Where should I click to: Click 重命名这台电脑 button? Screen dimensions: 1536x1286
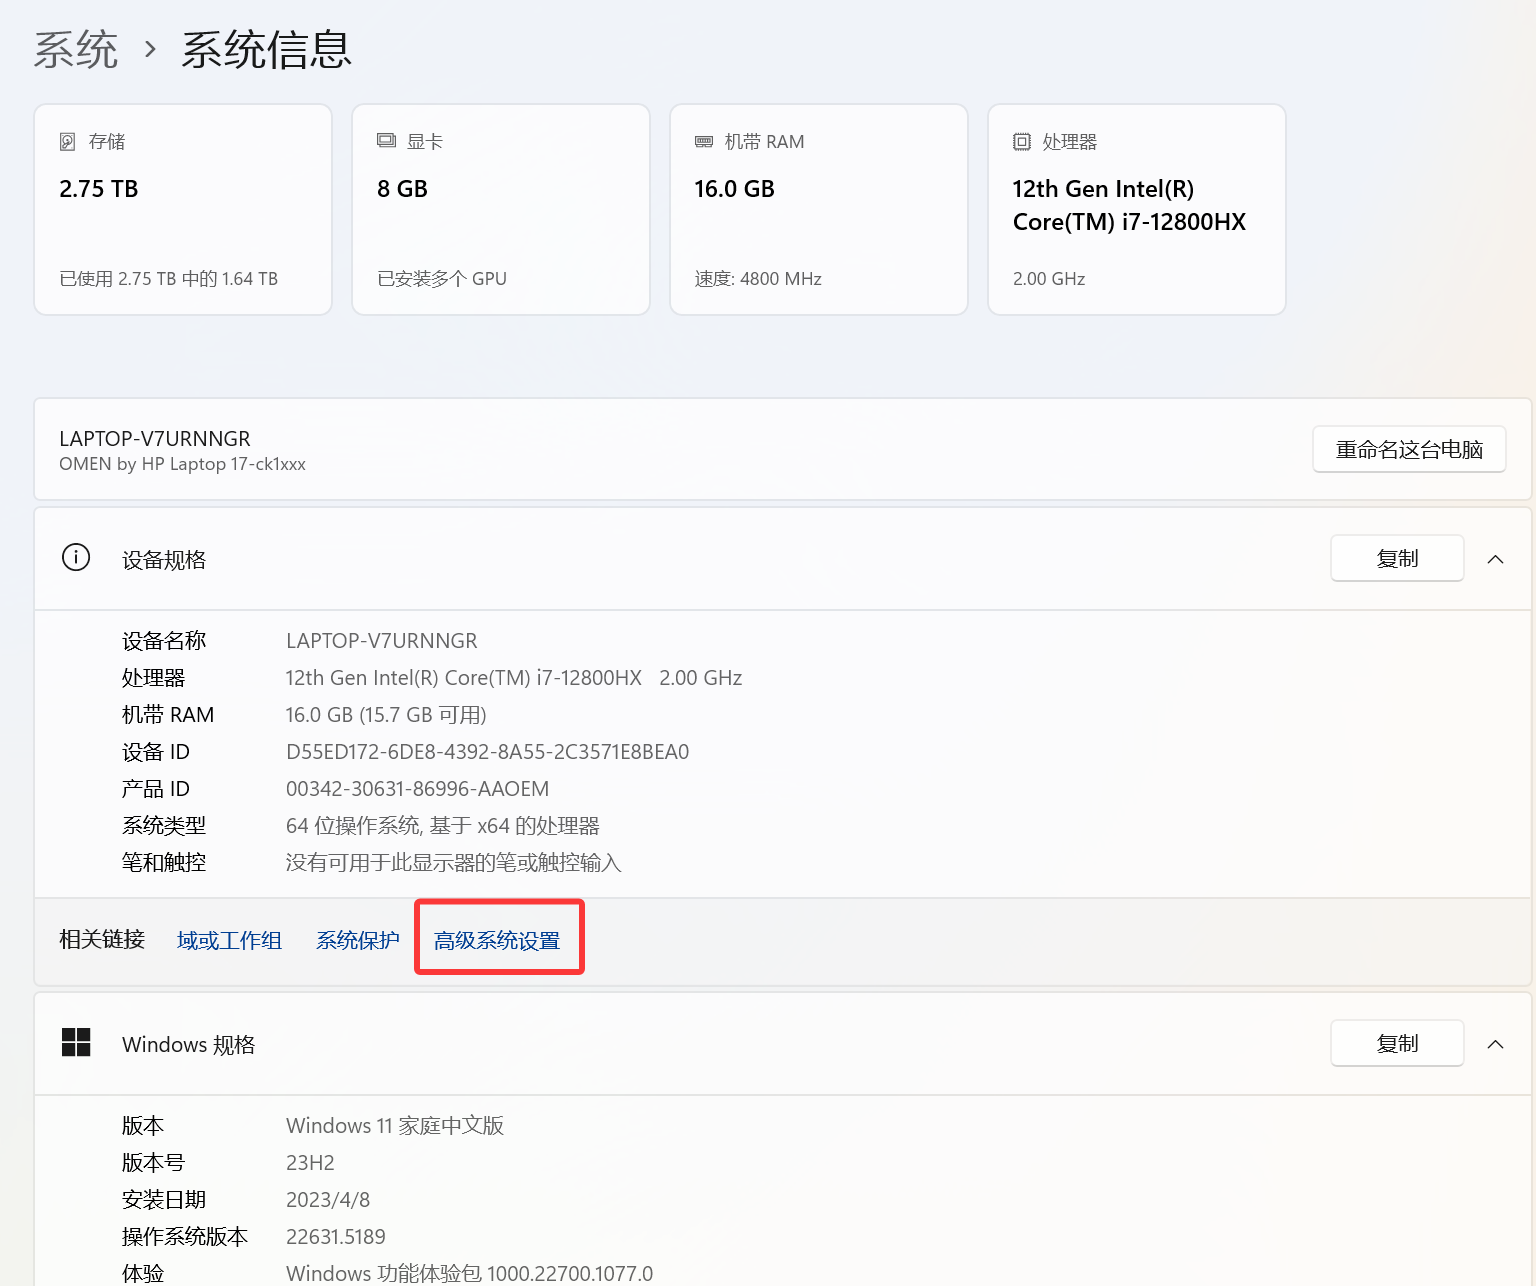tap(1409, 450)
